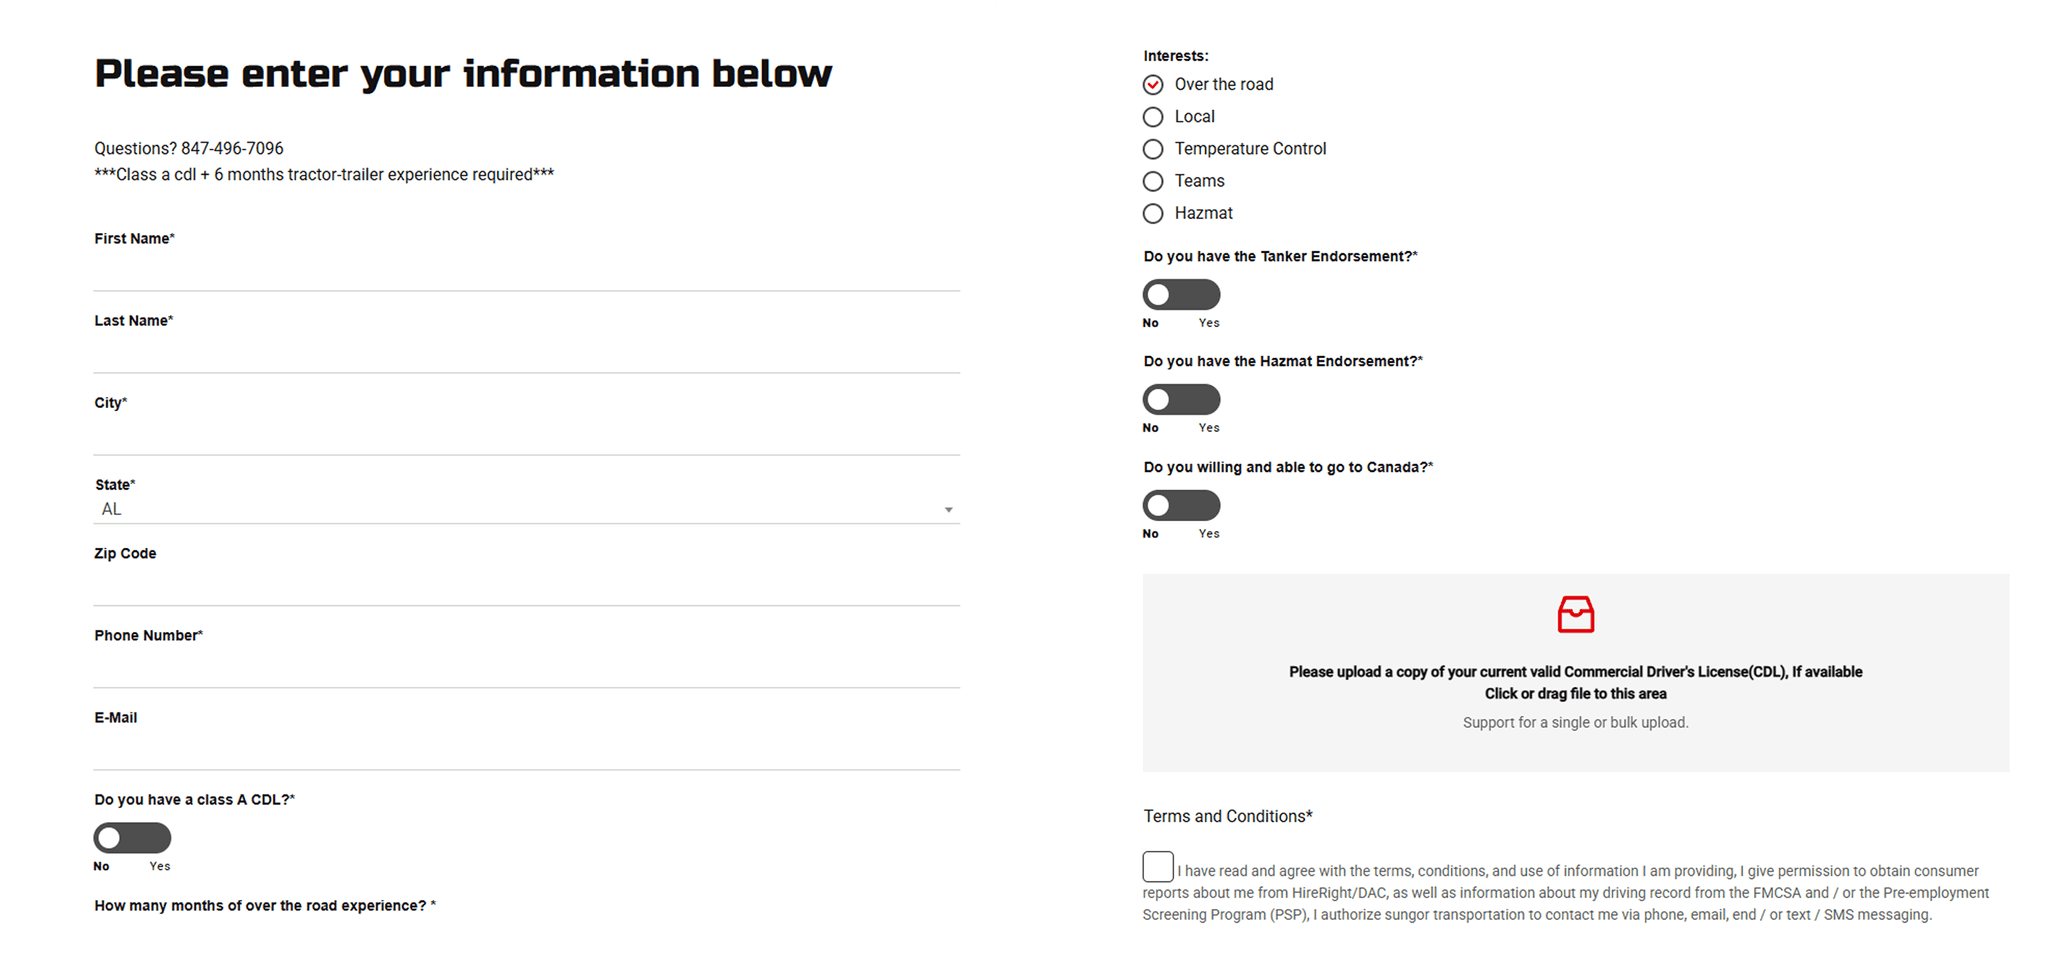Open the State dropdown showing AL
This screenshot has height=954, width=2048.
pyautogui.click(x=527, y=508)
